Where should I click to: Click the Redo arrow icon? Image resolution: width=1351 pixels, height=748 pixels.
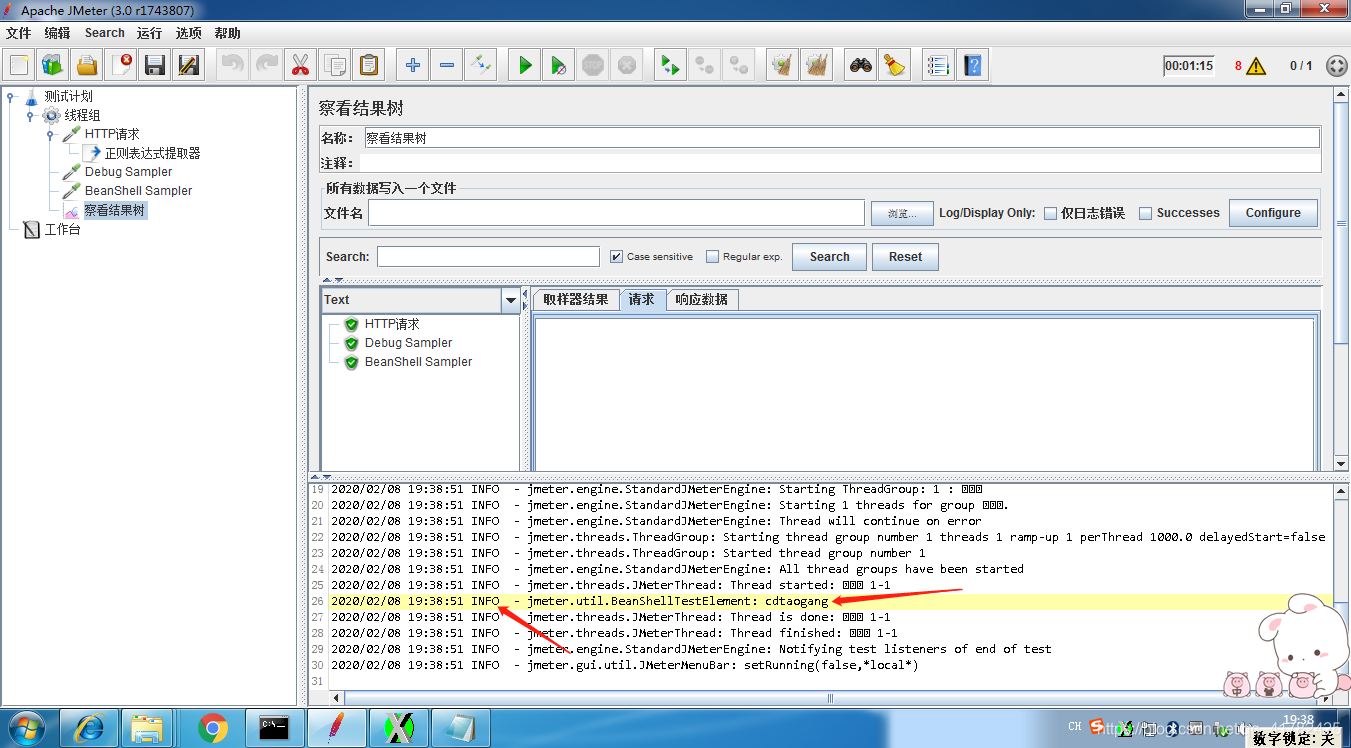[267, 65]
